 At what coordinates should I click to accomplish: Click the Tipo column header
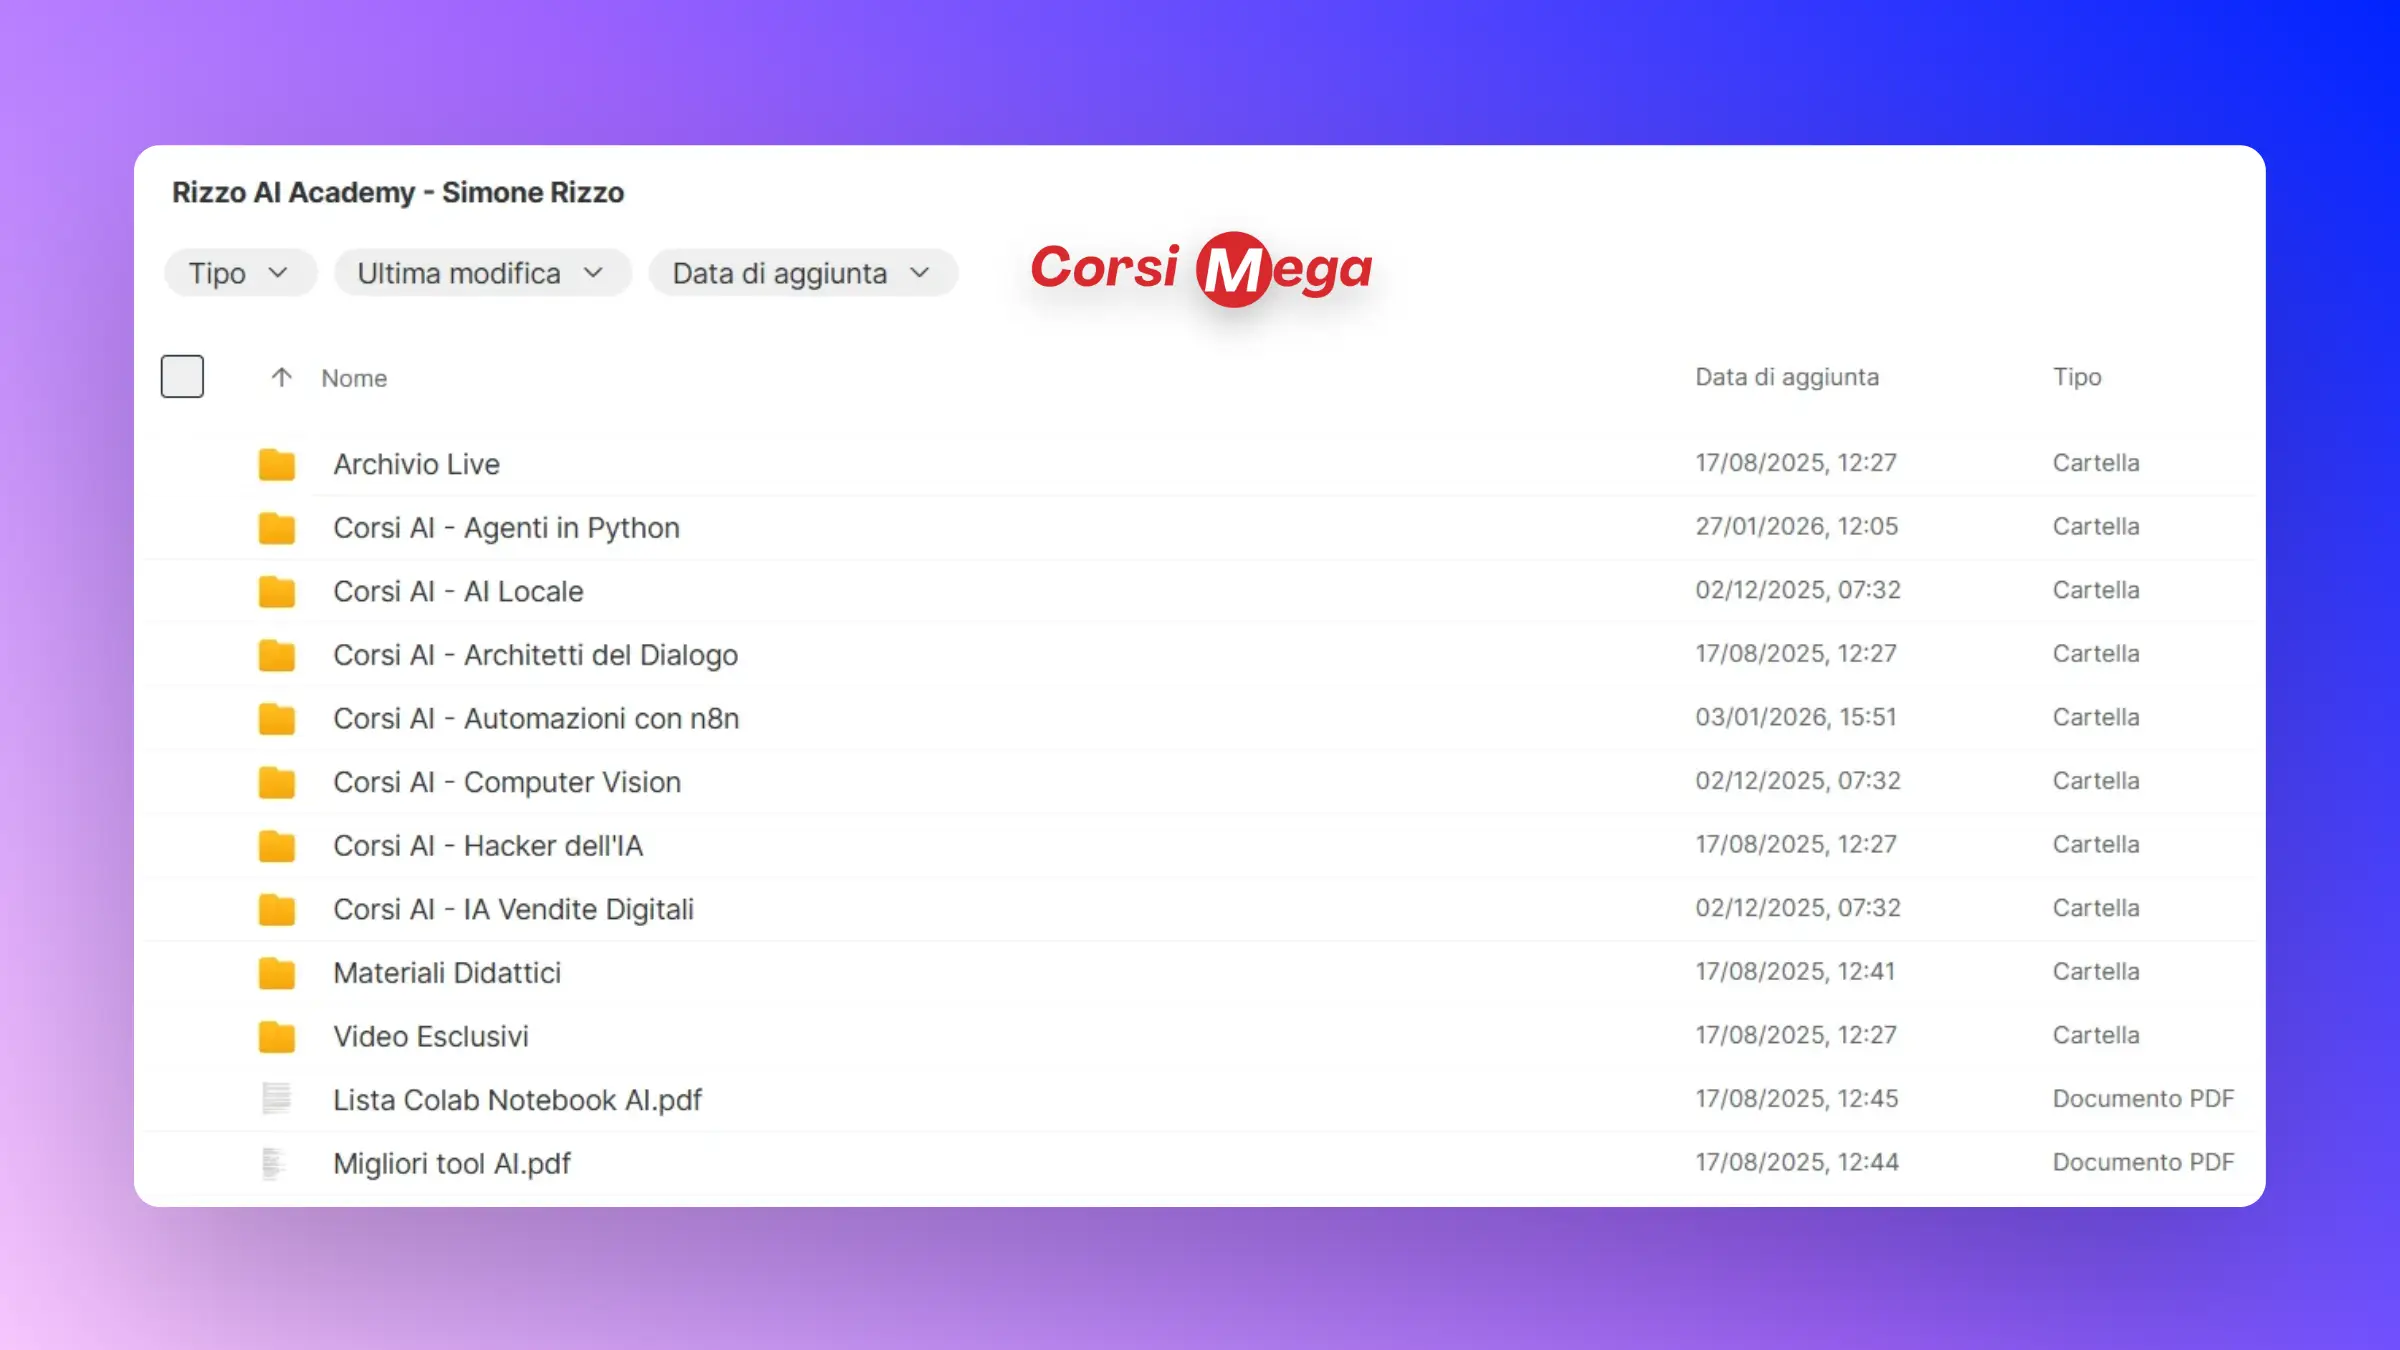(x=2076, y=377)
